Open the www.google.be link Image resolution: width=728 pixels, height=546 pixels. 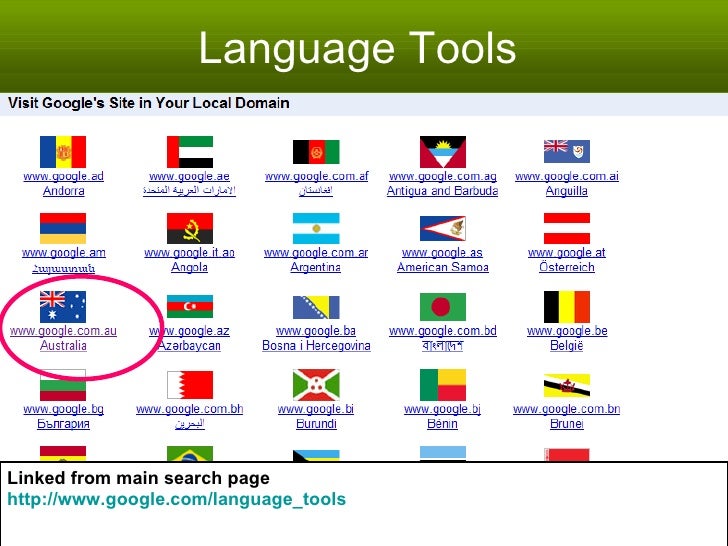567,331
